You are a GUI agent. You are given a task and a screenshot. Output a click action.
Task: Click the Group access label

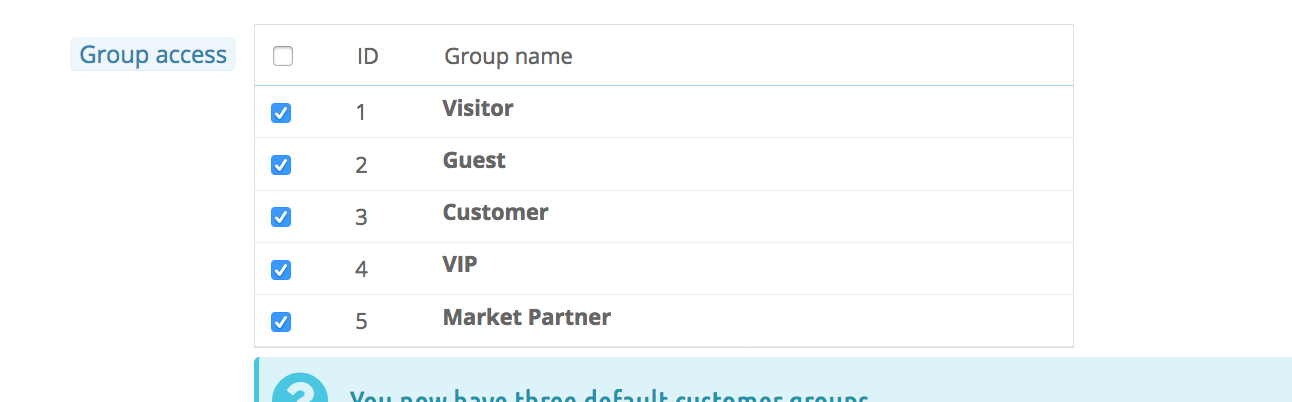click(153, 54)
